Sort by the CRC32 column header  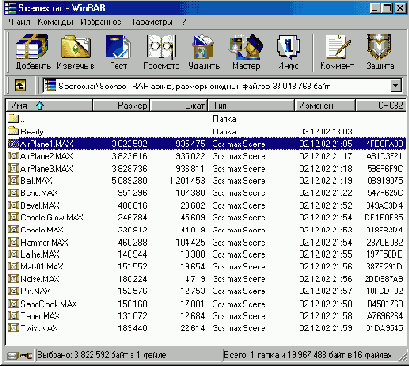tap(381, 106)
